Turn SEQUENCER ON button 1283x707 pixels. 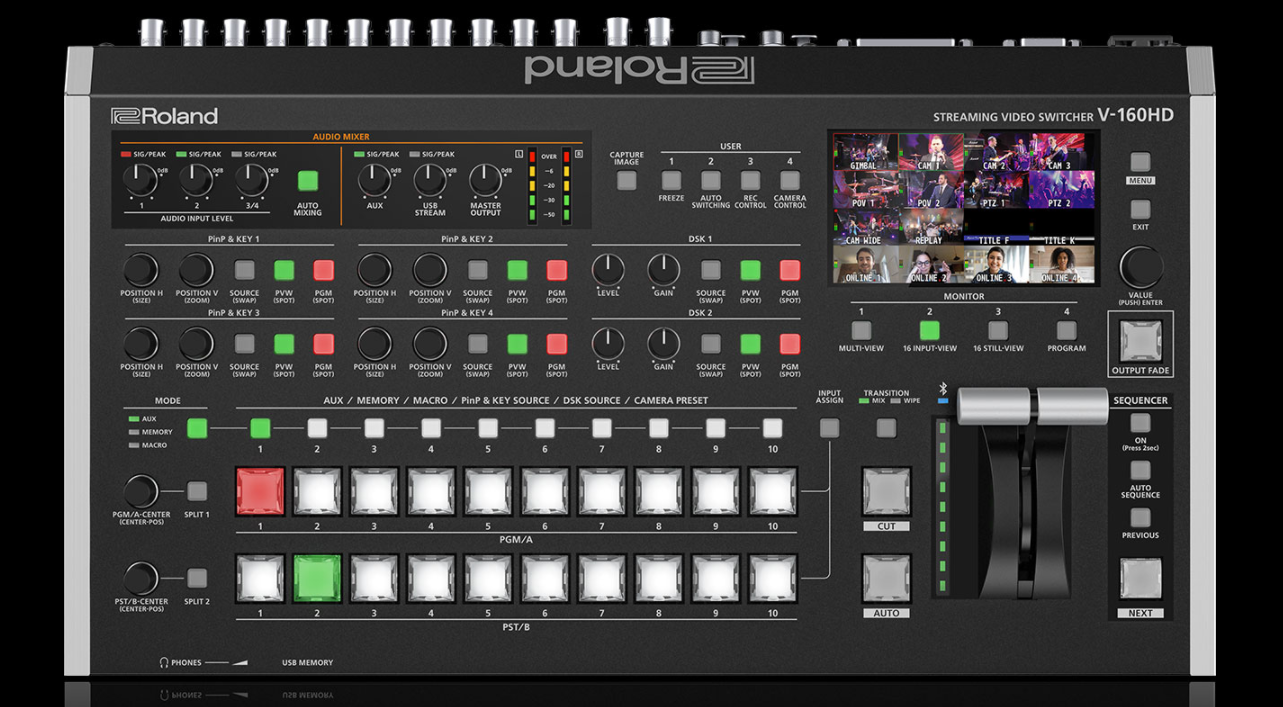click(1140, 423)
